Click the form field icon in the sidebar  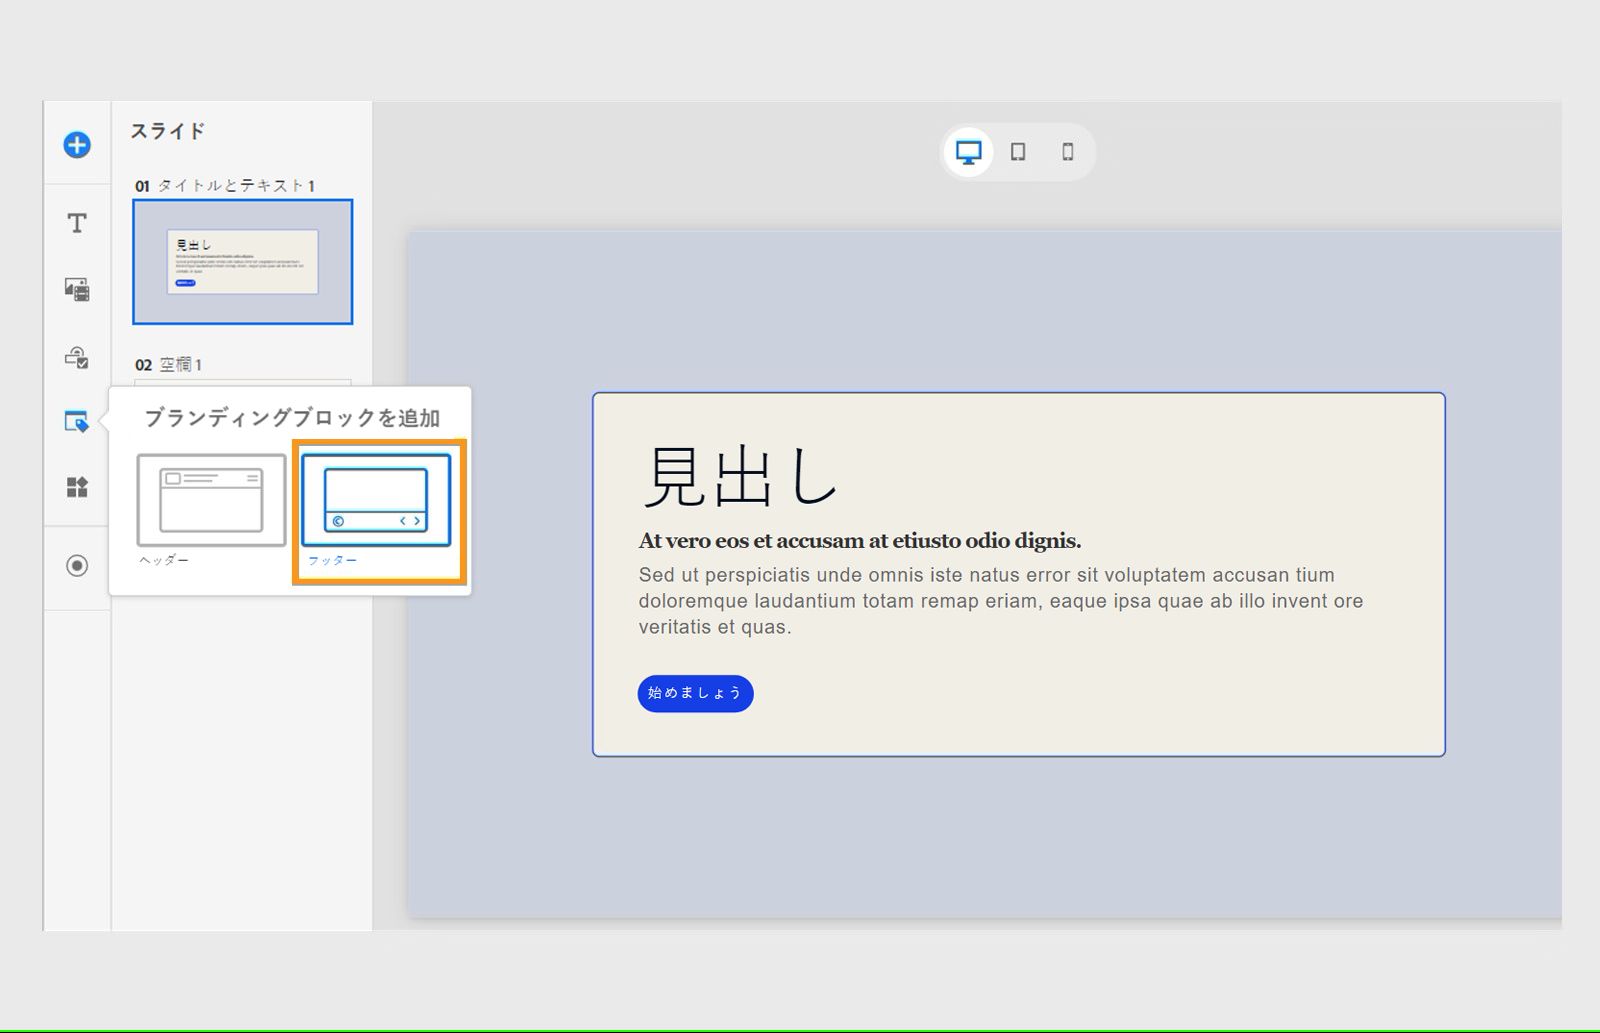click(x=75, y=356)
